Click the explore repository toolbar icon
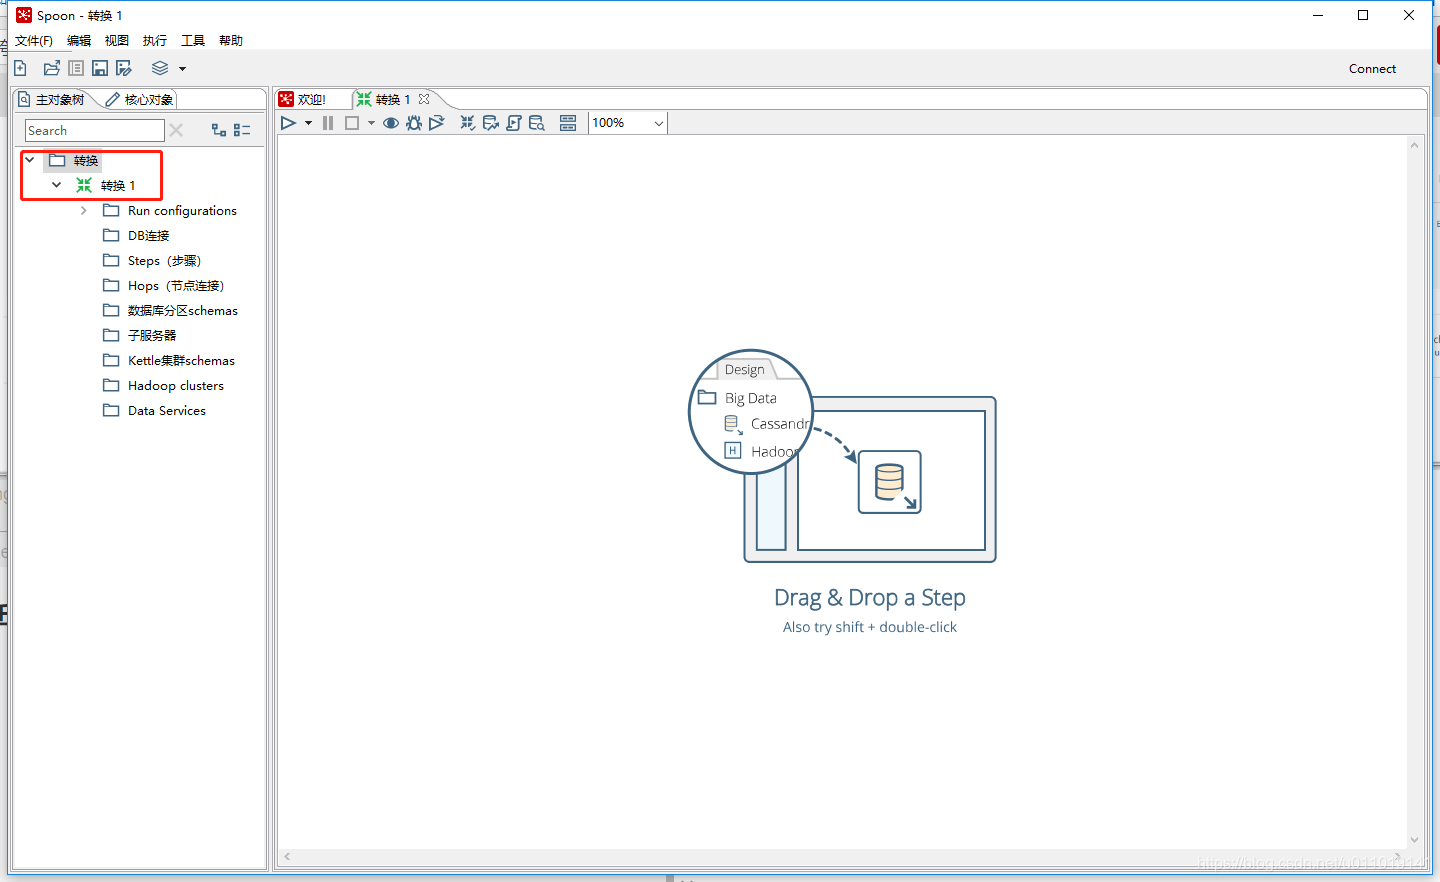Screen dimensions: 1440x882 76,68
